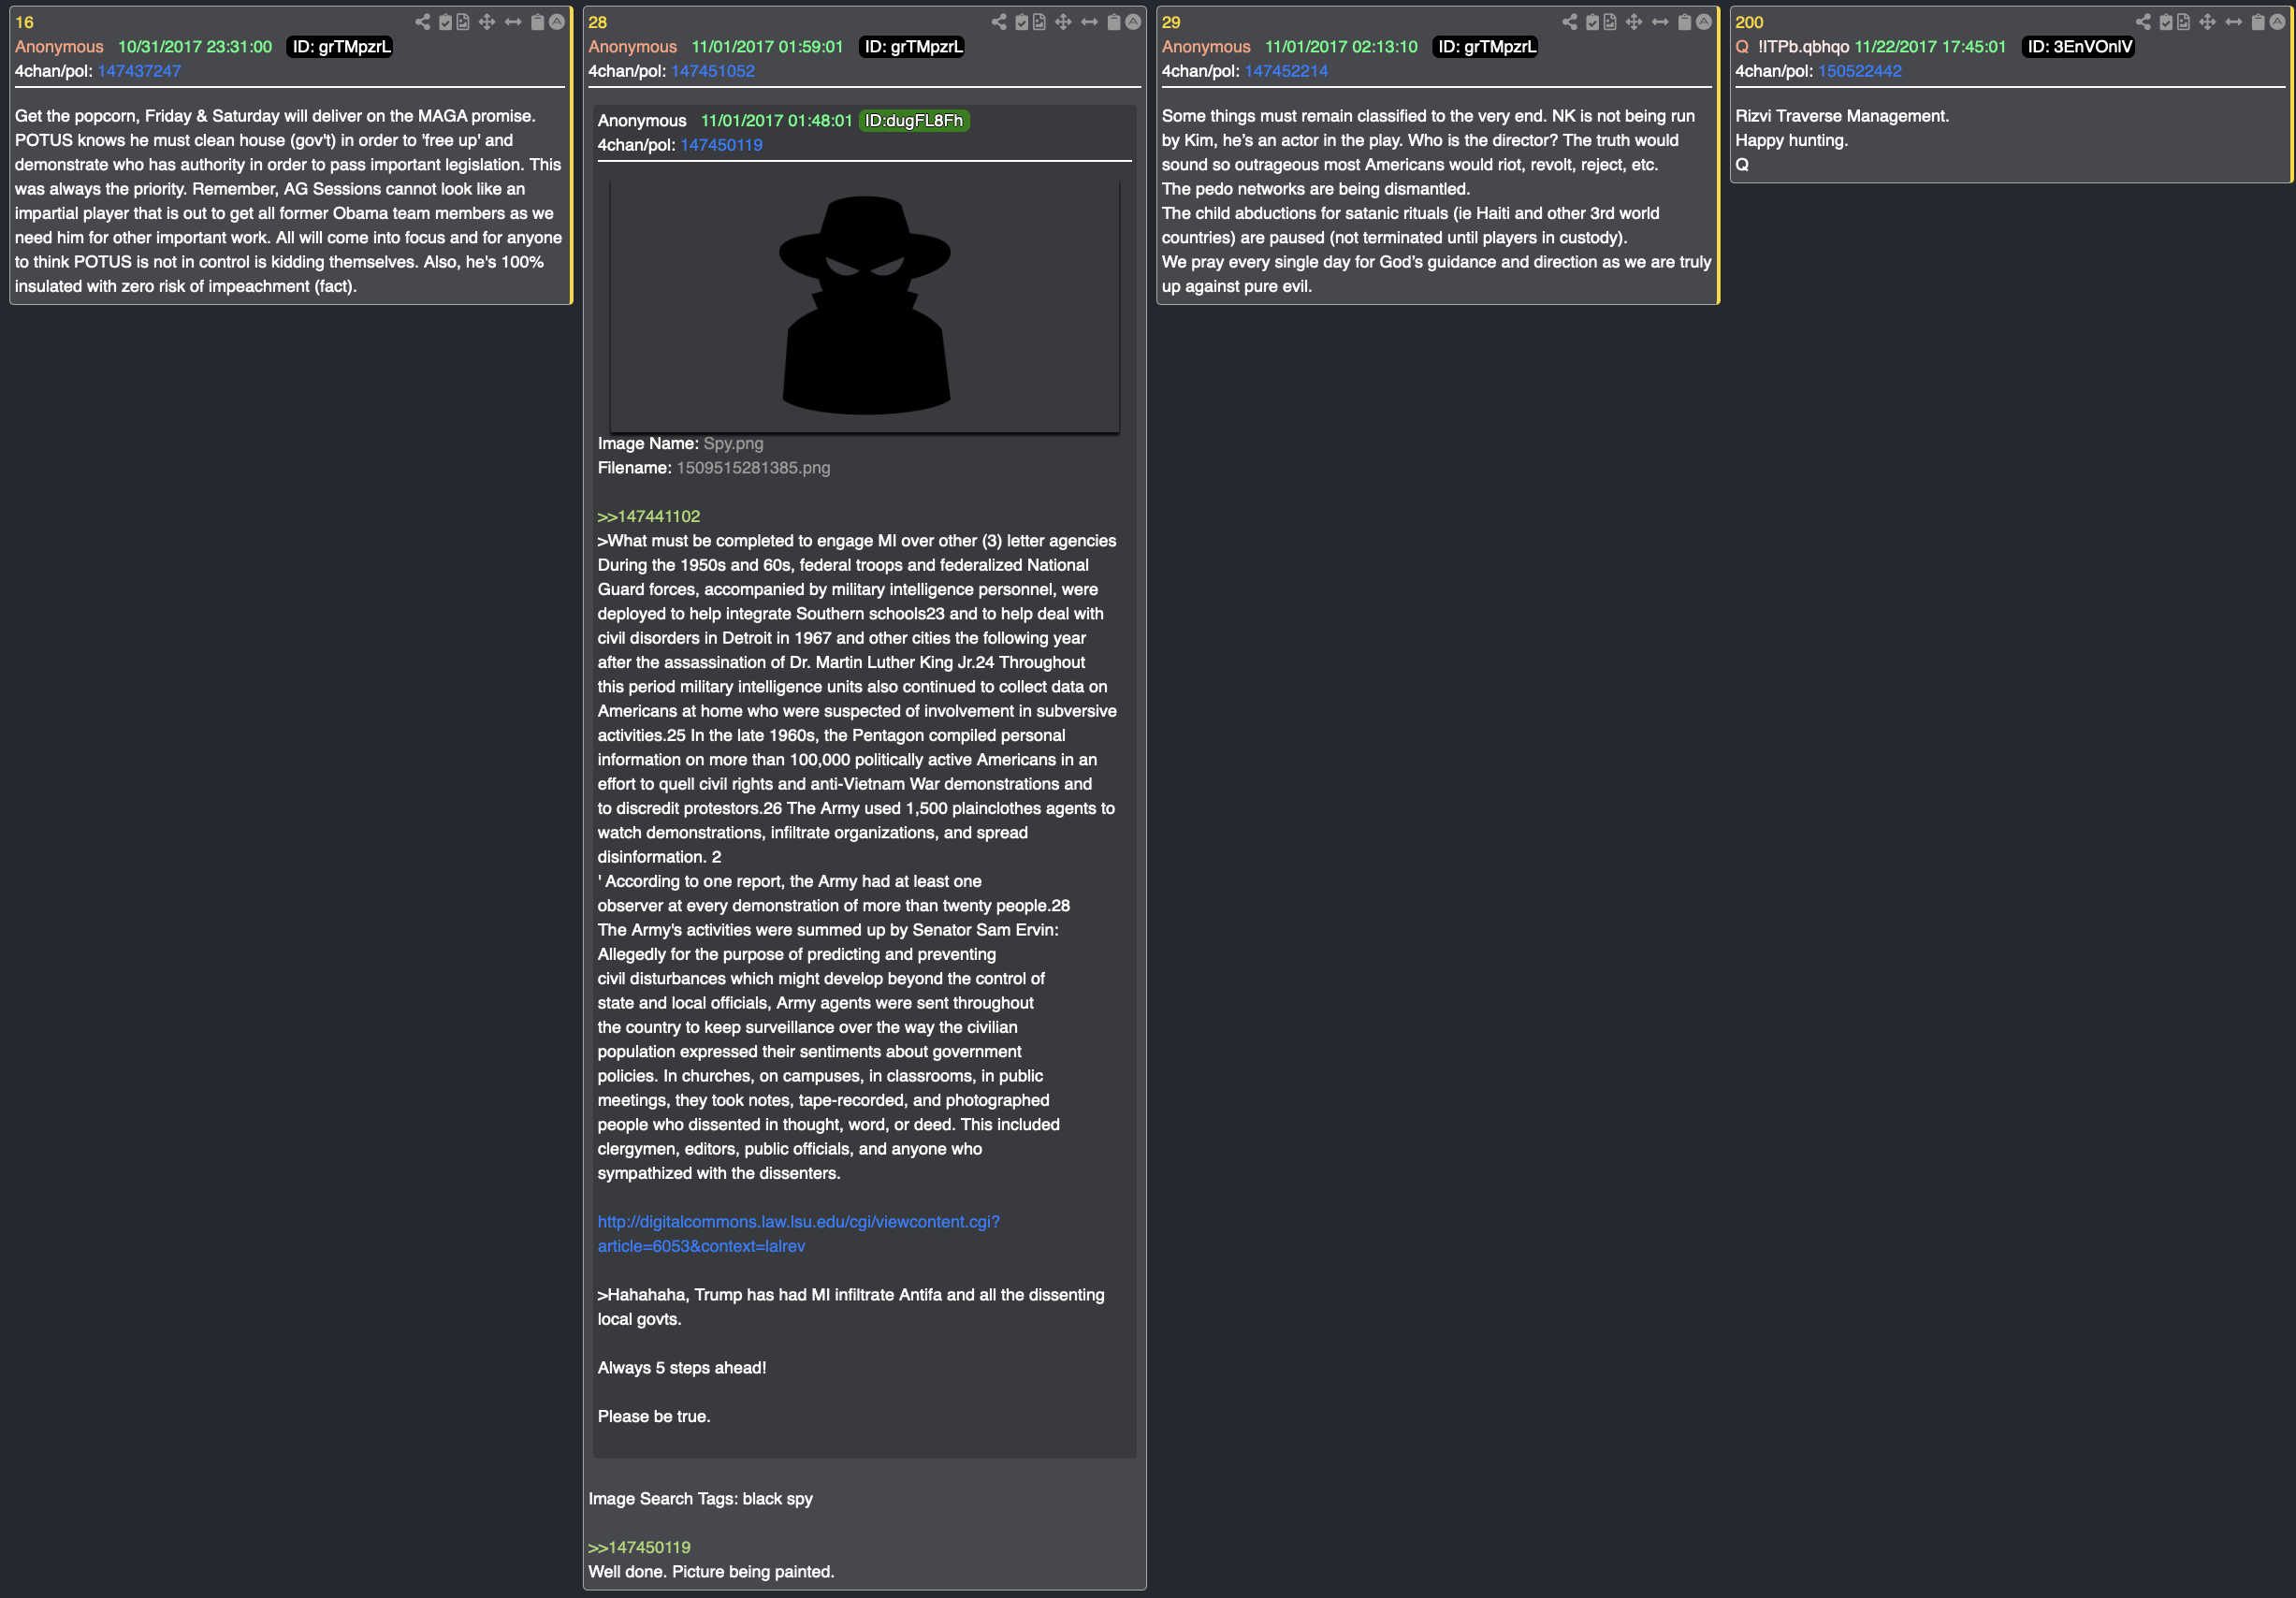Click the ID: 3EnVOnlV badge on post 200
Screen dimensions: 2296x1598
[2079, 47]
